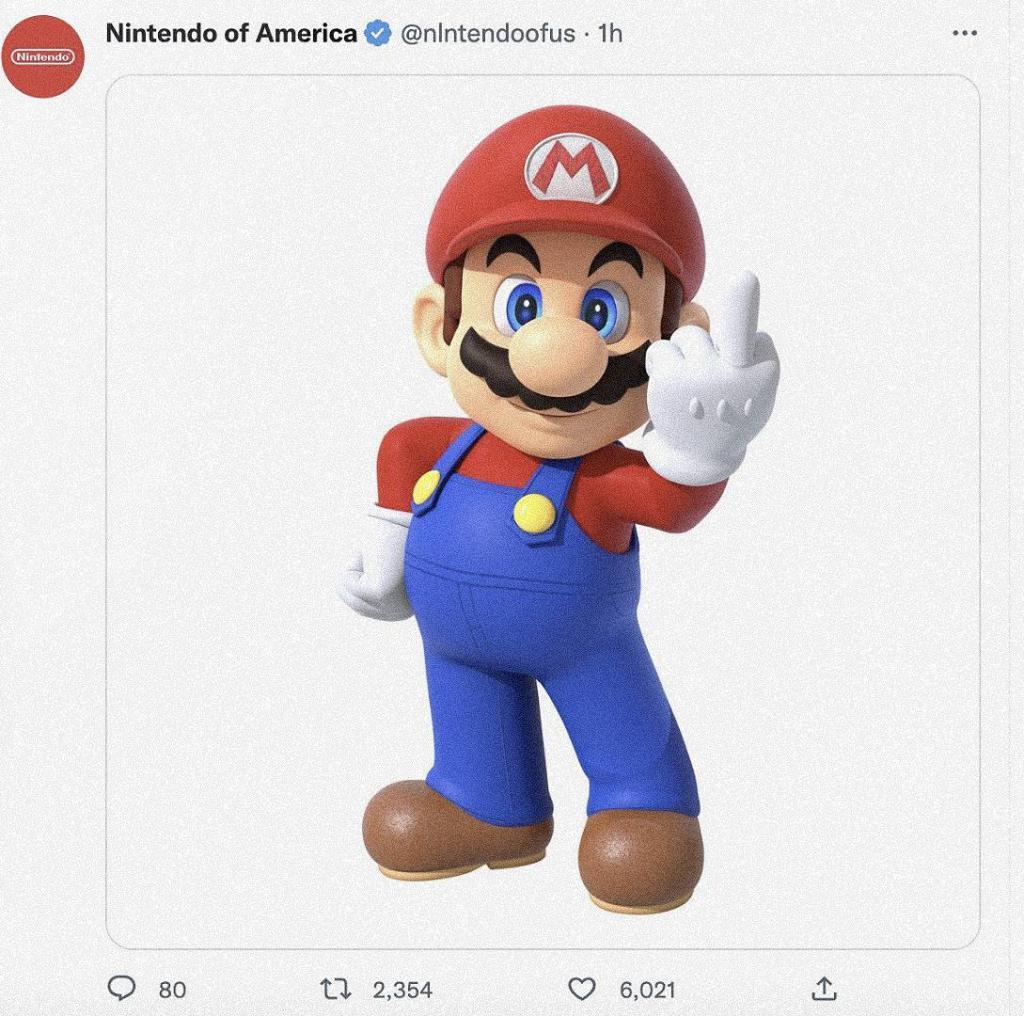Open the tweet's 1h timestamp
Image resolution: width=1024 pixels, height=1016 pixels.
tap(610, 34)
